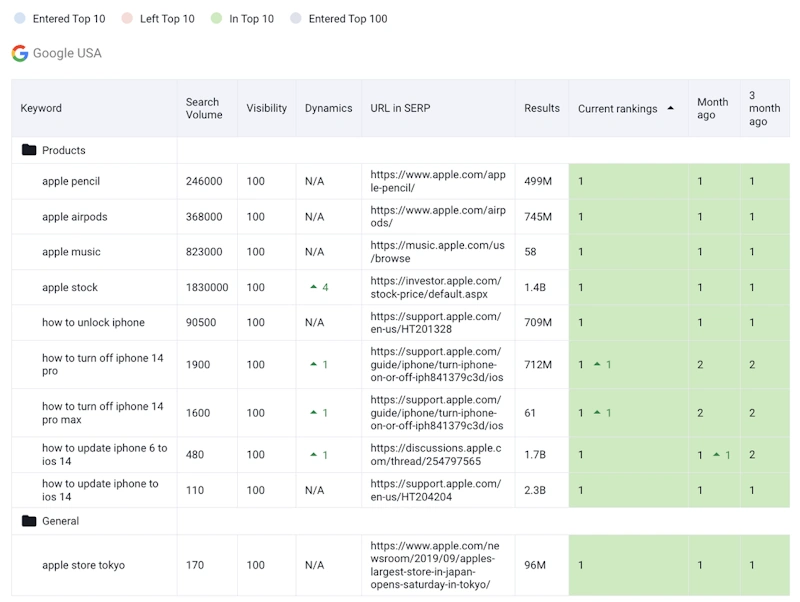
Task: Click the Google USA label
Action: click(67, 53)
